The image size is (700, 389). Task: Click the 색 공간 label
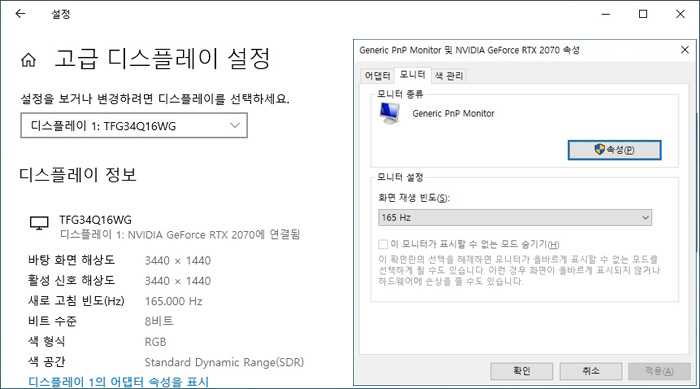46,362
